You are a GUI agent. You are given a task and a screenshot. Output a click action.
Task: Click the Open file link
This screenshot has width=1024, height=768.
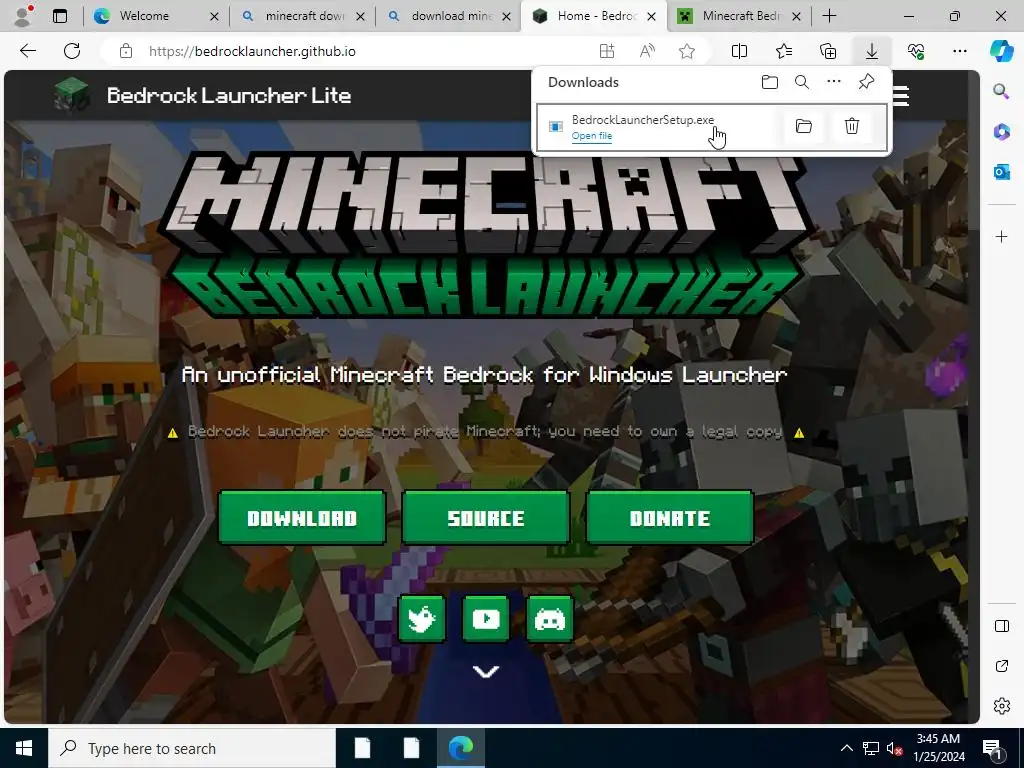tap(592, 136)
